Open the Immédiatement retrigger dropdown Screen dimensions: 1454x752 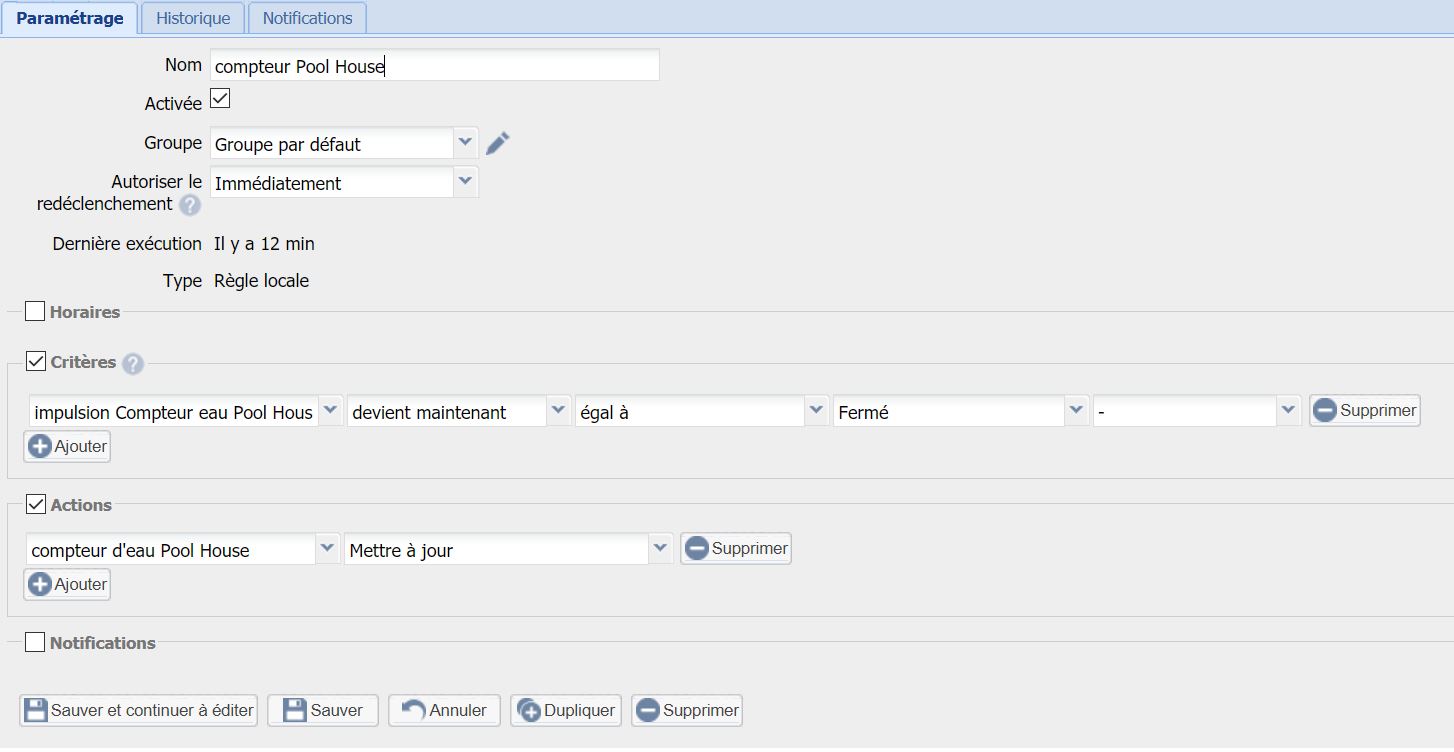465,182
